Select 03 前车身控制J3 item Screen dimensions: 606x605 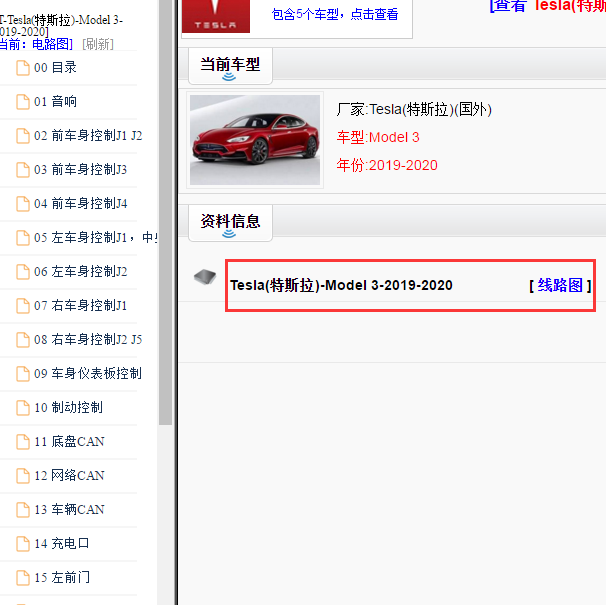80,170
